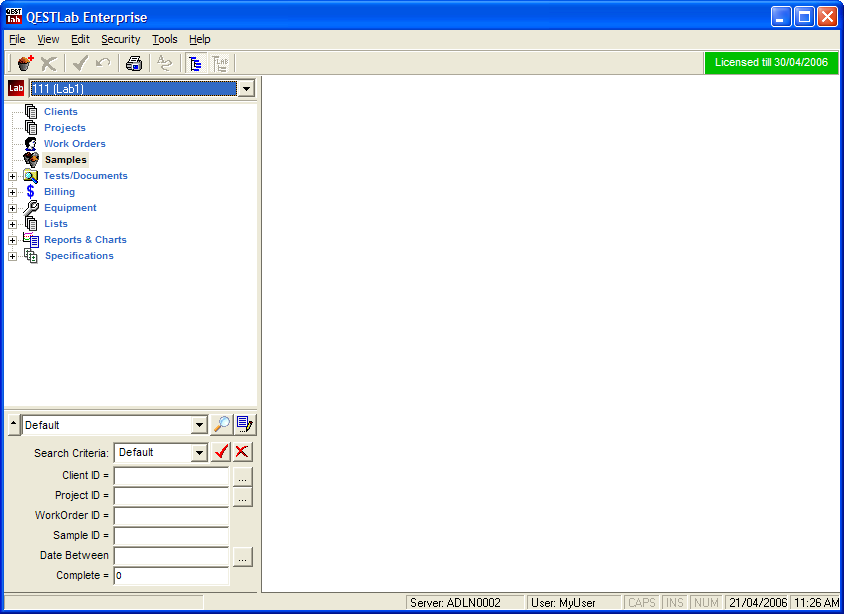This screenshot has width=844, height=614.
Task: Expand the Reports & Charts node
Action: tap(12, 240)
